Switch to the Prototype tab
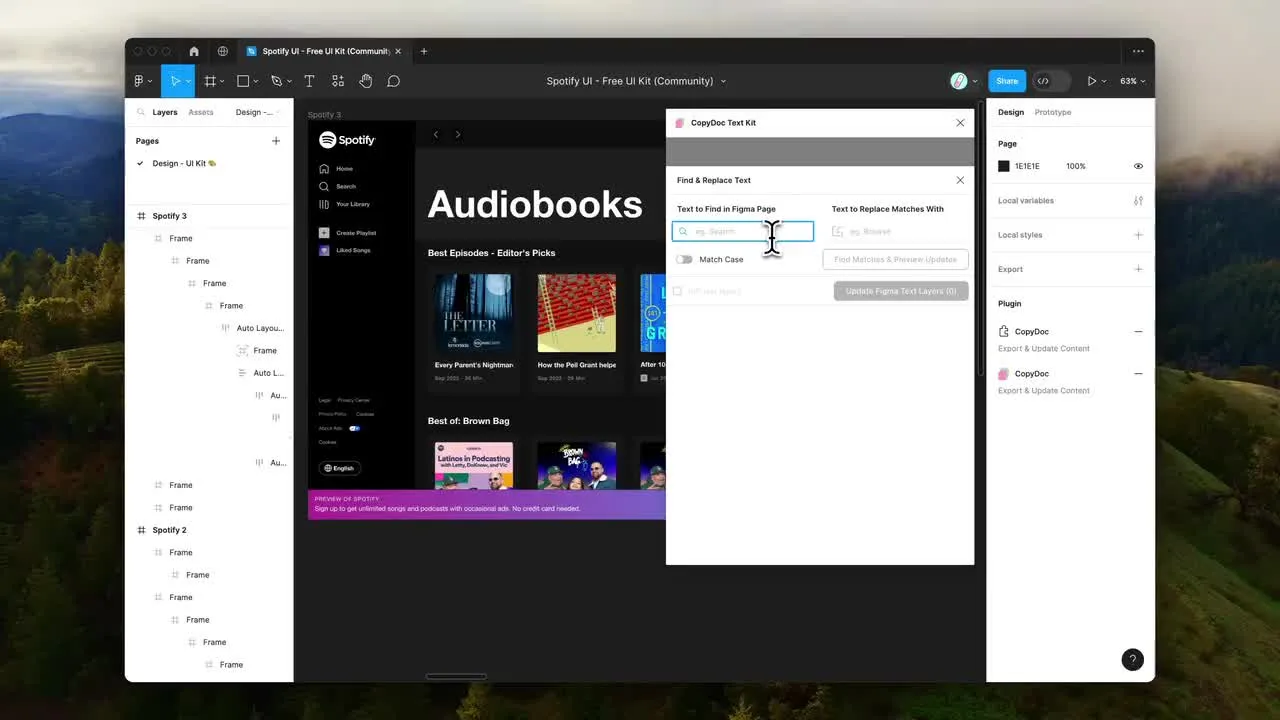The width and height of the screenshot is (1280, 720). [1052, 113]
